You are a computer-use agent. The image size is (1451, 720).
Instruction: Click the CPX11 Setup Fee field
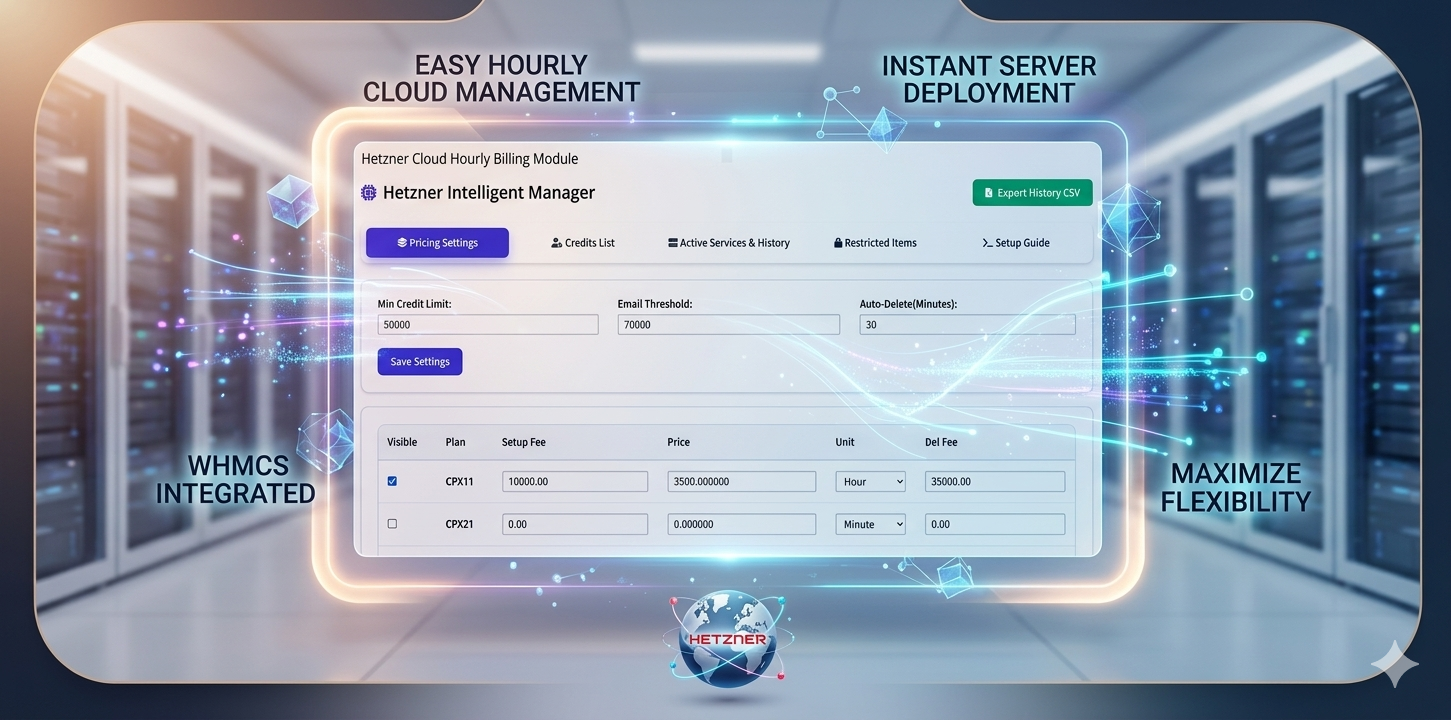click(575, 481)
